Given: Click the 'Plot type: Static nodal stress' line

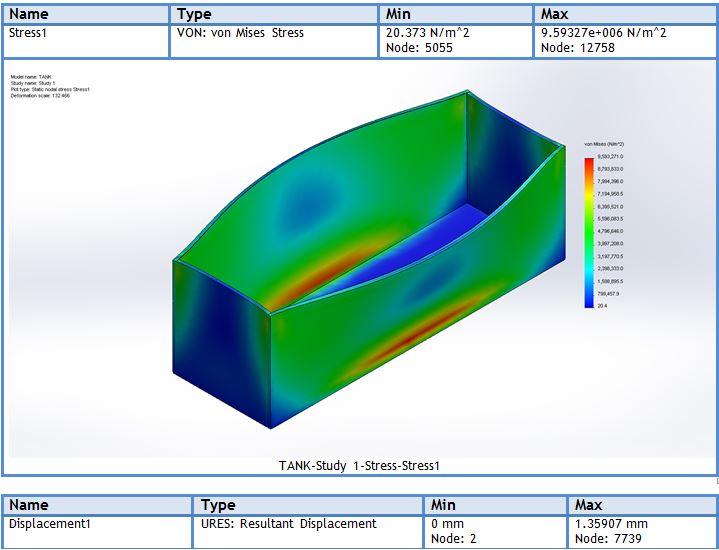Looking at the screenshot, I should (x=50, y=89).
